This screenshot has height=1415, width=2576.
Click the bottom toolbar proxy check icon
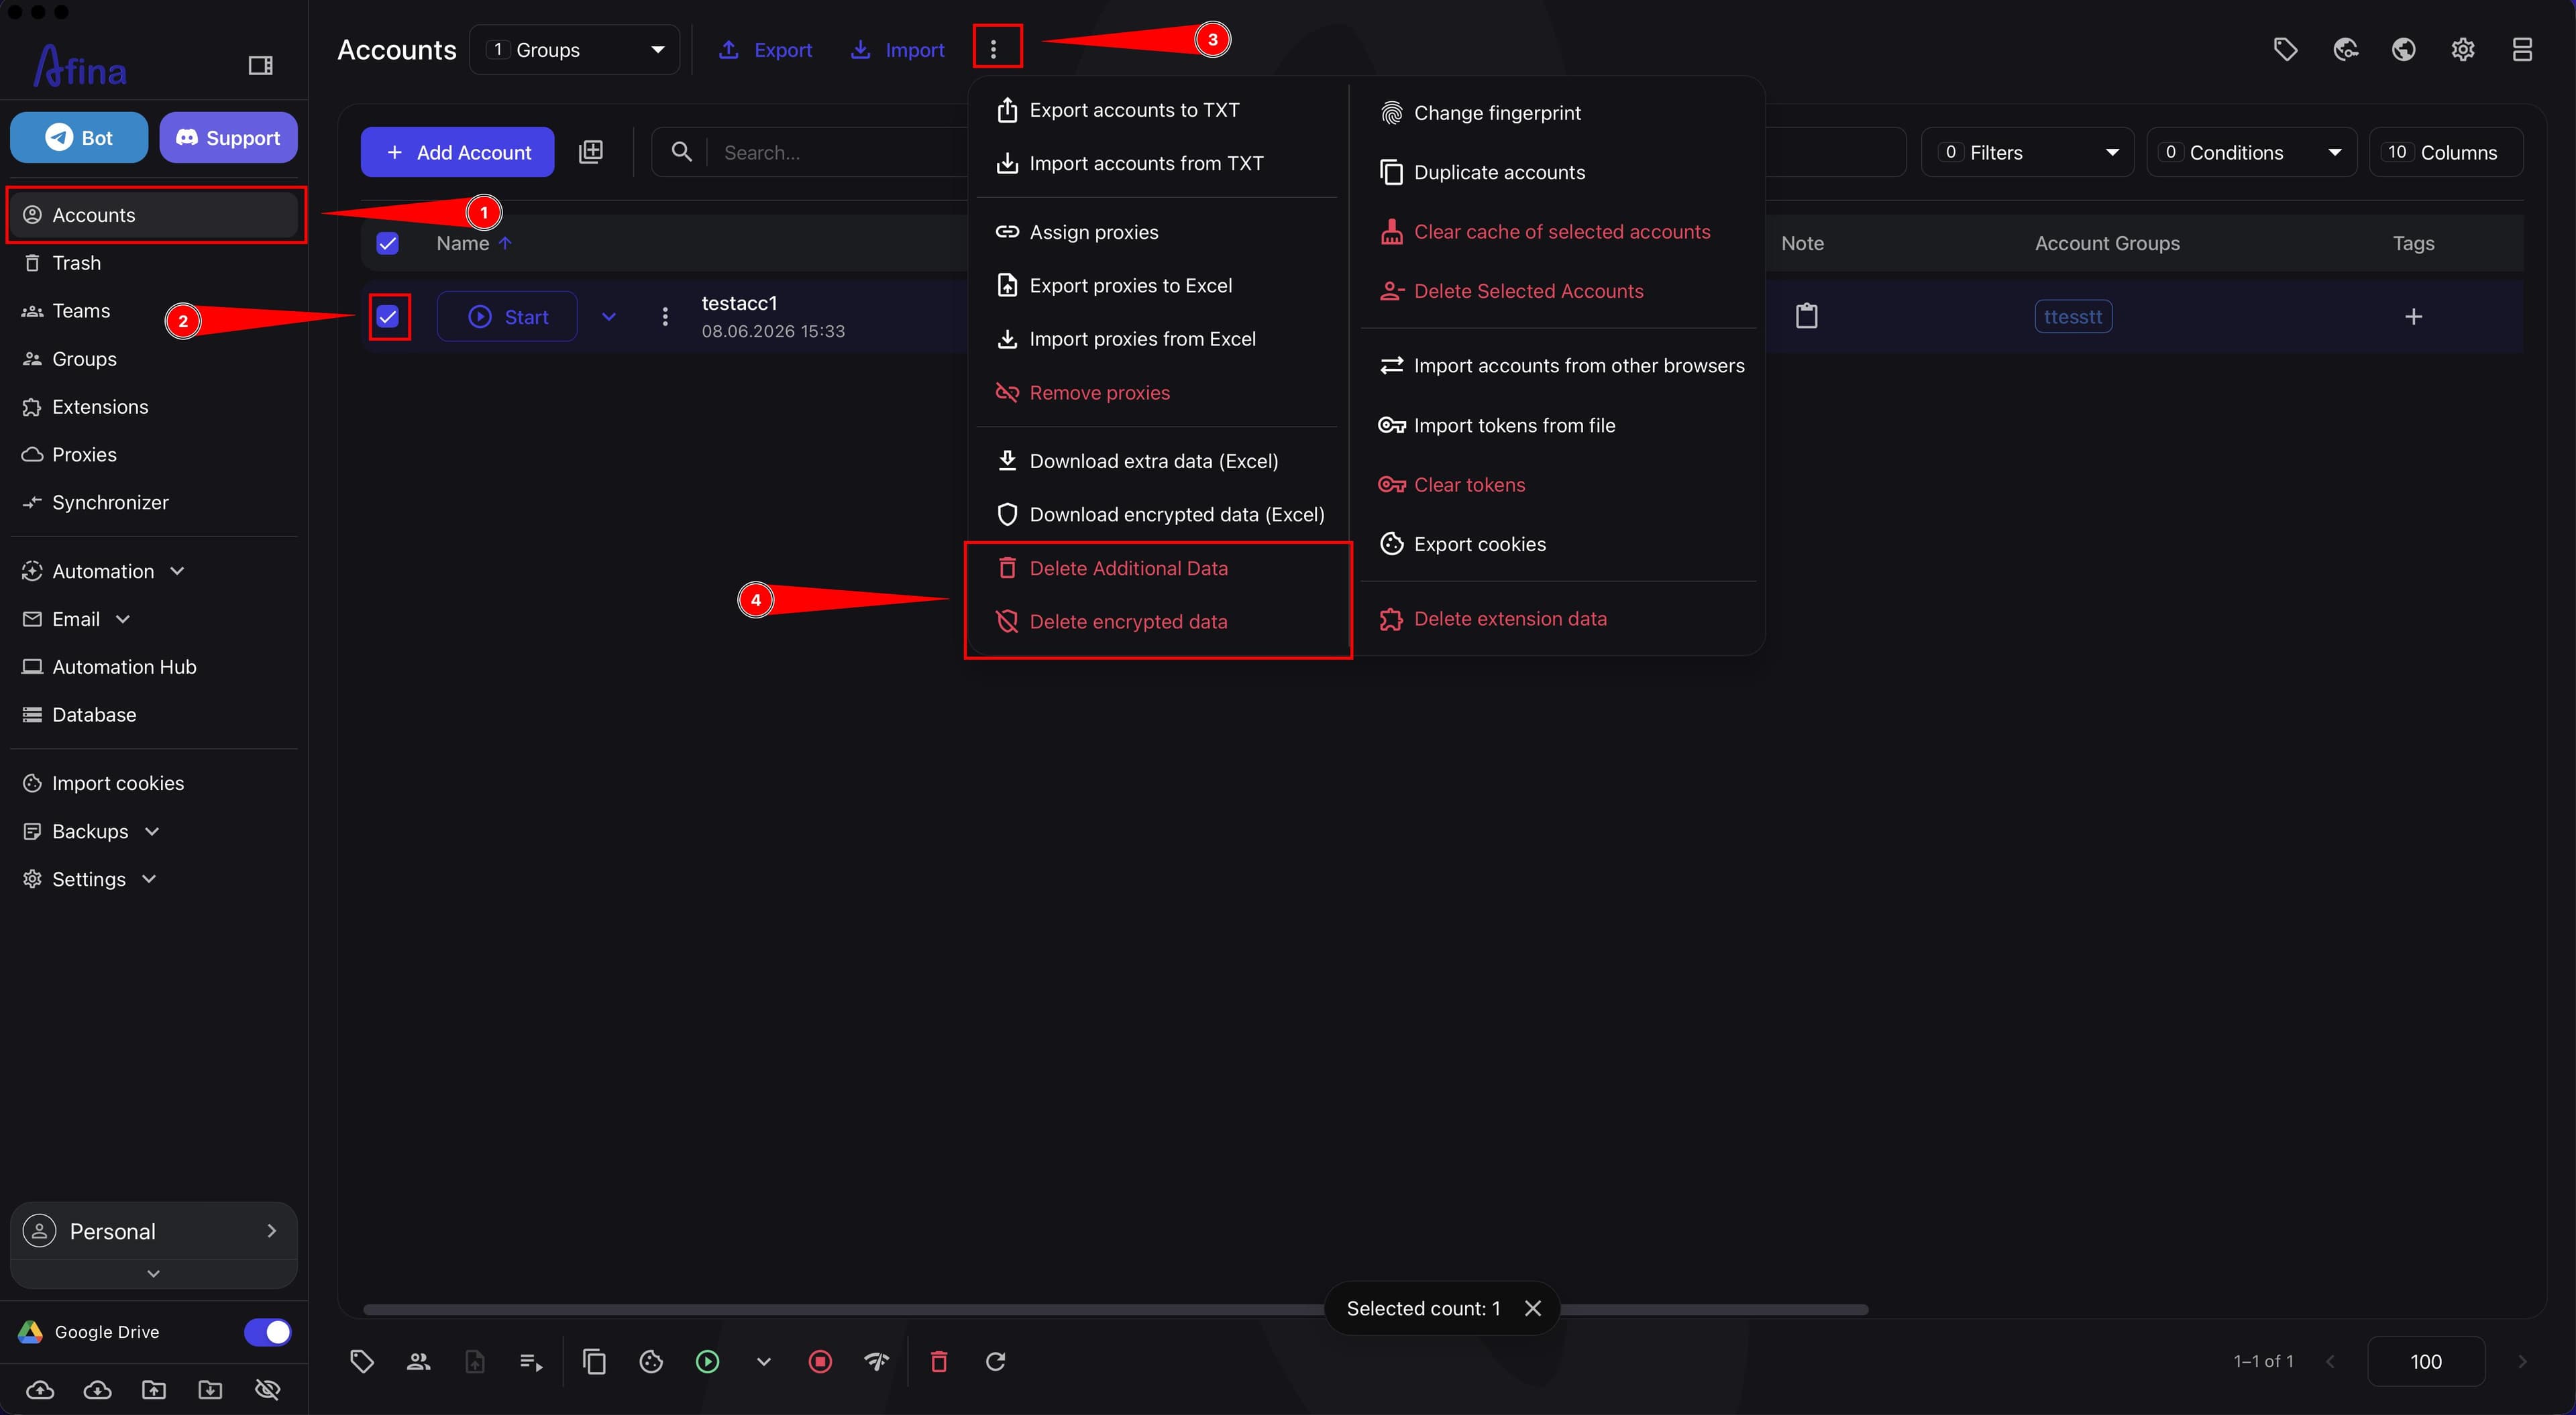pyautogui.click(x=877, y=1361)
